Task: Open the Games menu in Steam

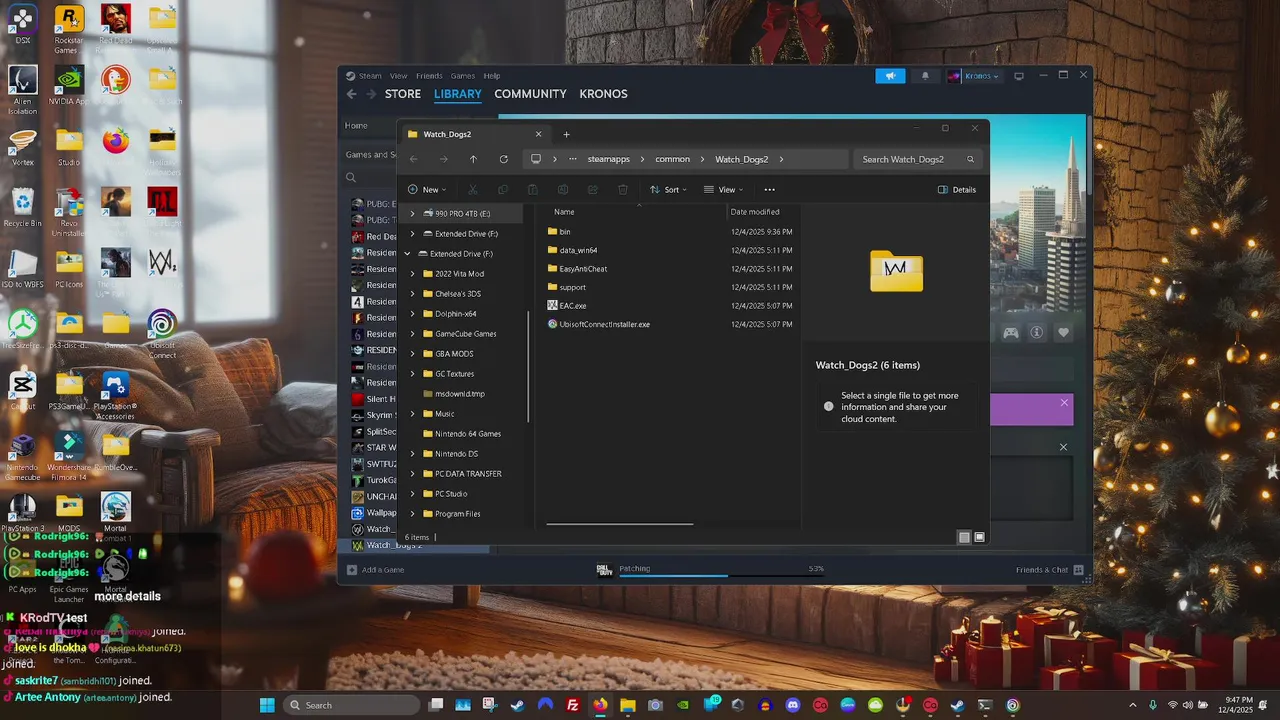Action: [x=463, y=76]
